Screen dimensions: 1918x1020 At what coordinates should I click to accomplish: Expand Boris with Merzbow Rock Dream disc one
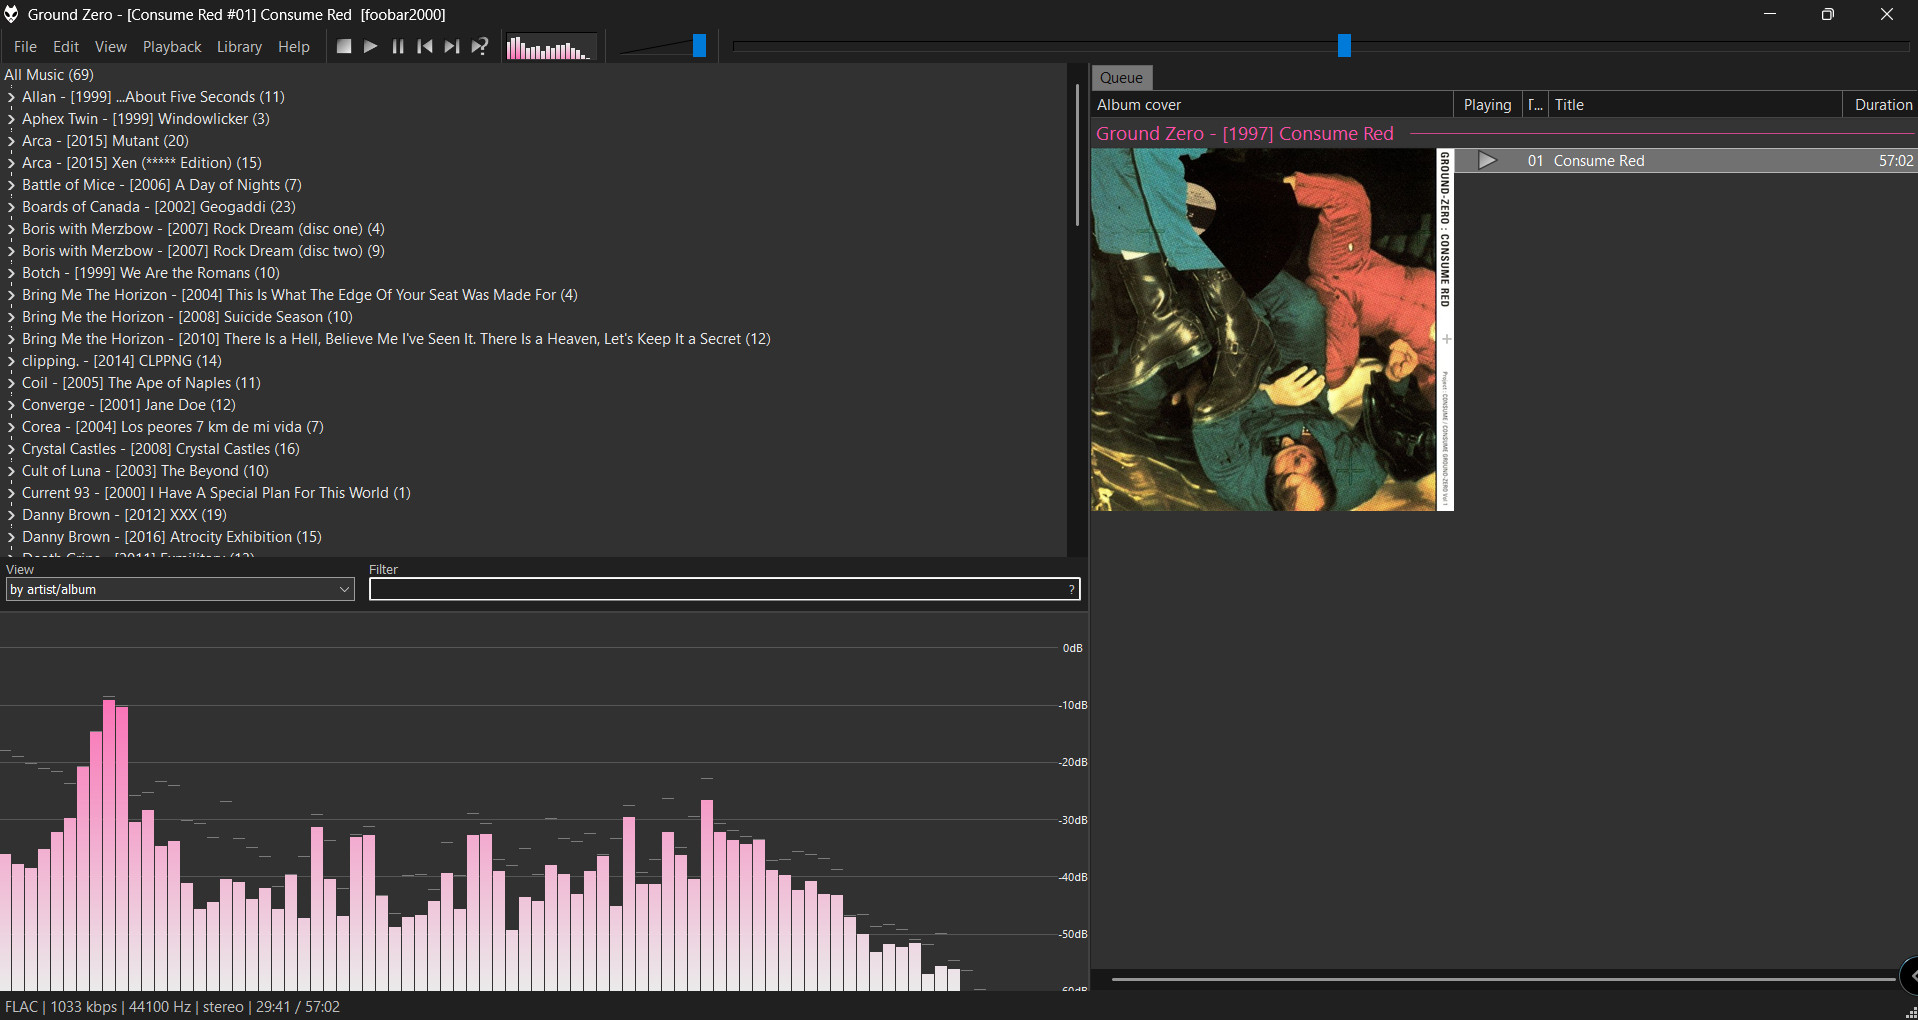pyautogui.click(x=11, y=229)
